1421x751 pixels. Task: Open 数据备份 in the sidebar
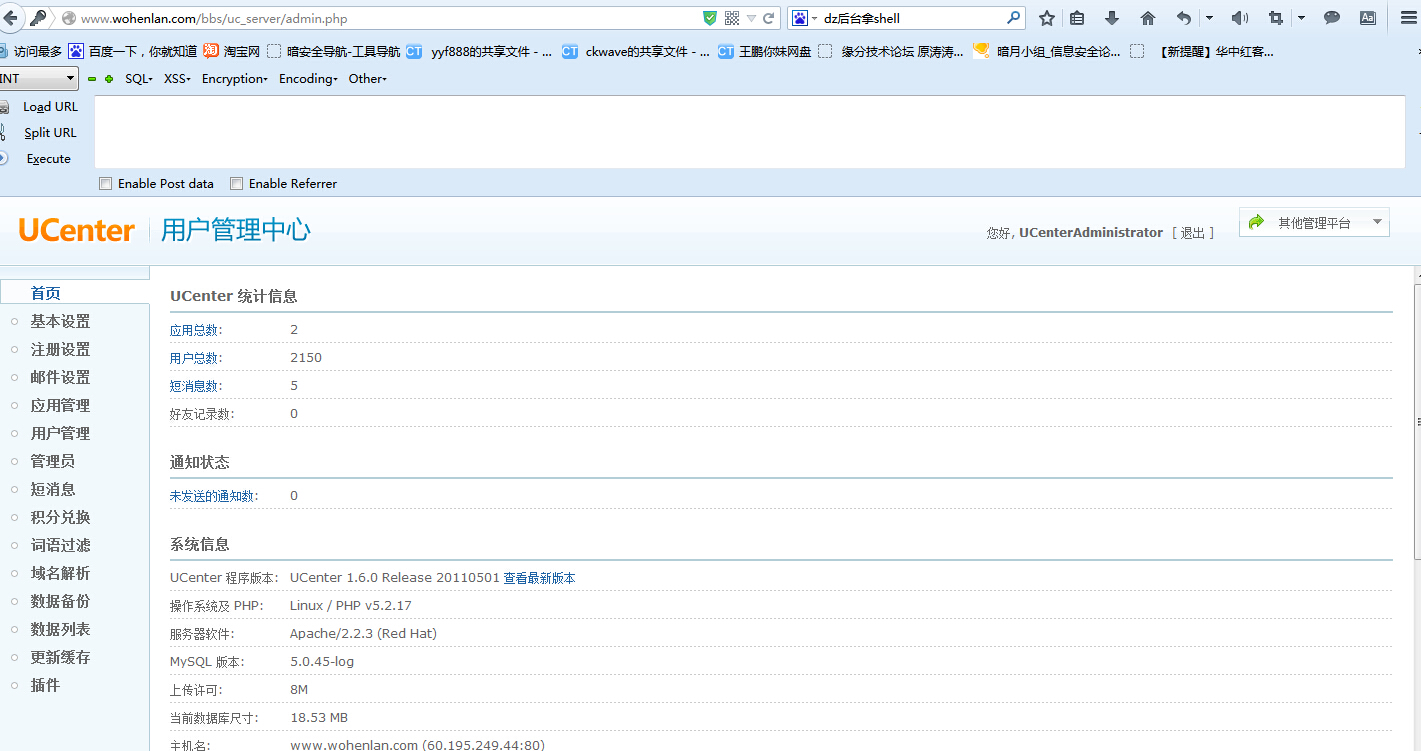[x=60, y=601]
